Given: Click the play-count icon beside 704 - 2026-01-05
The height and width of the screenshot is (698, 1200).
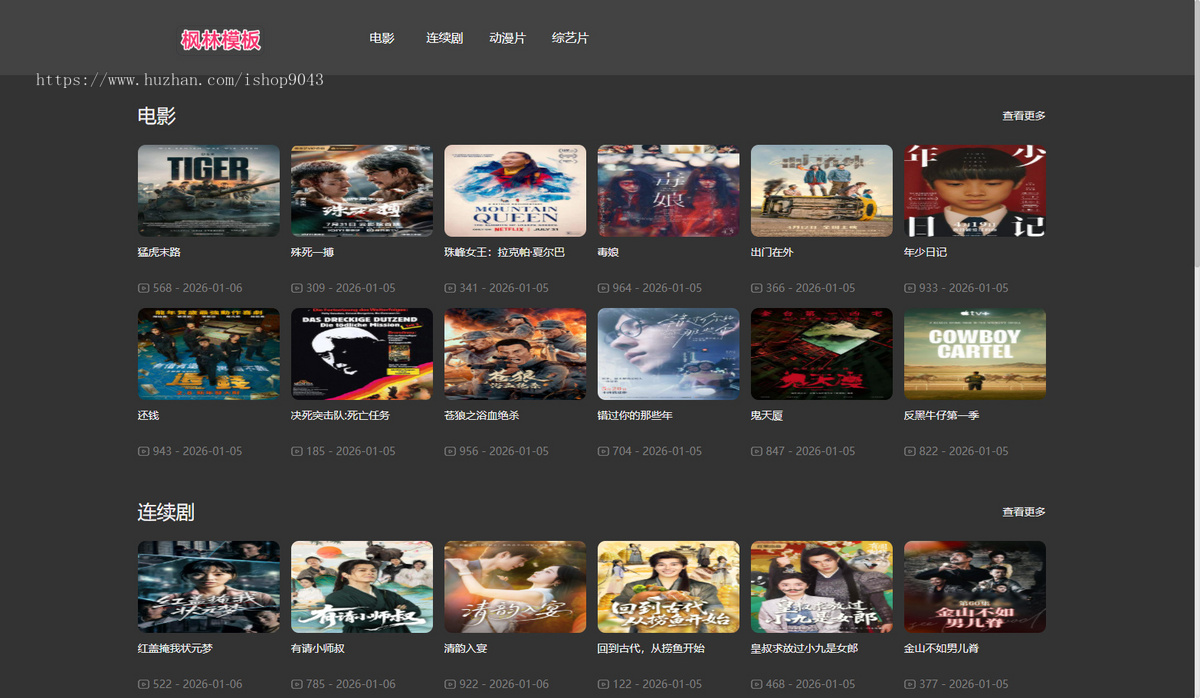Looking at the screenshot, I should (603, 451).
